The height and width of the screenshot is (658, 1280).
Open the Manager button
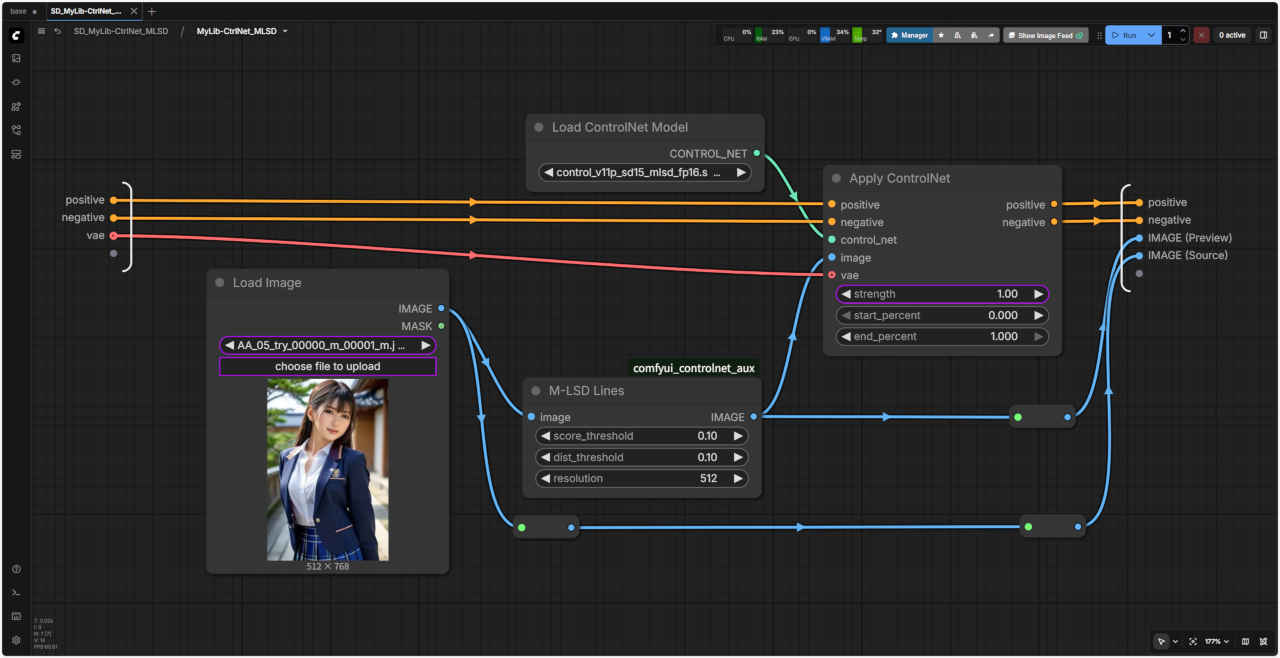click(909, 35)
